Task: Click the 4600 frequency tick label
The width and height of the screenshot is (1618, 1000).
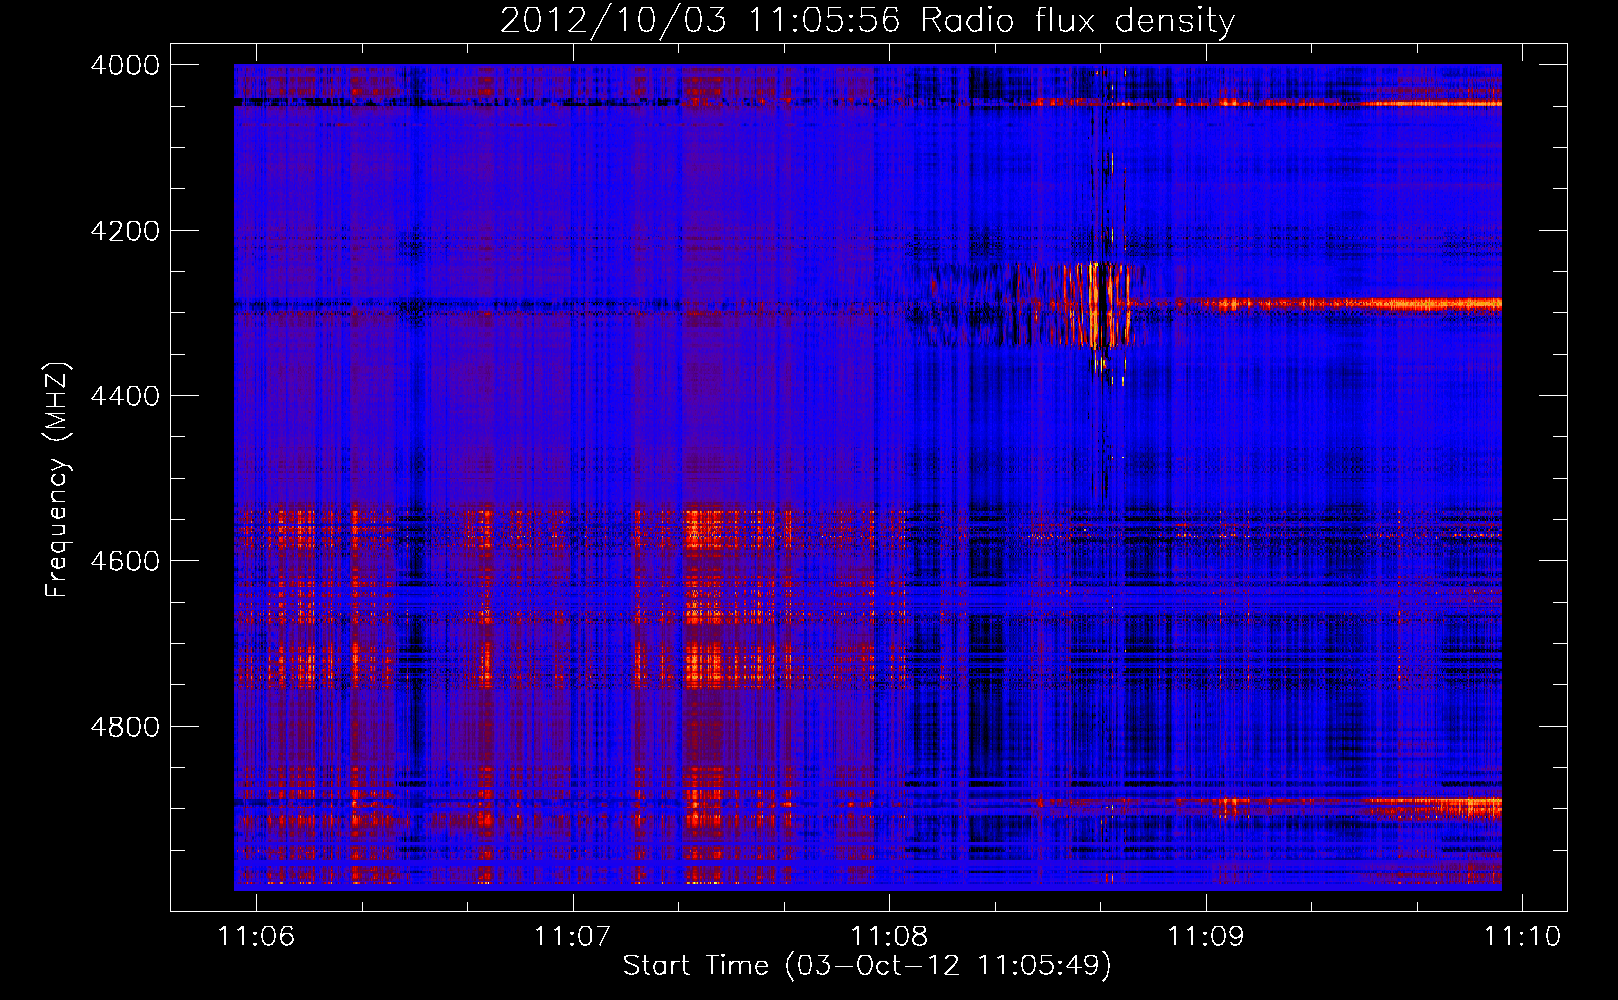Action: pos(125,561)
